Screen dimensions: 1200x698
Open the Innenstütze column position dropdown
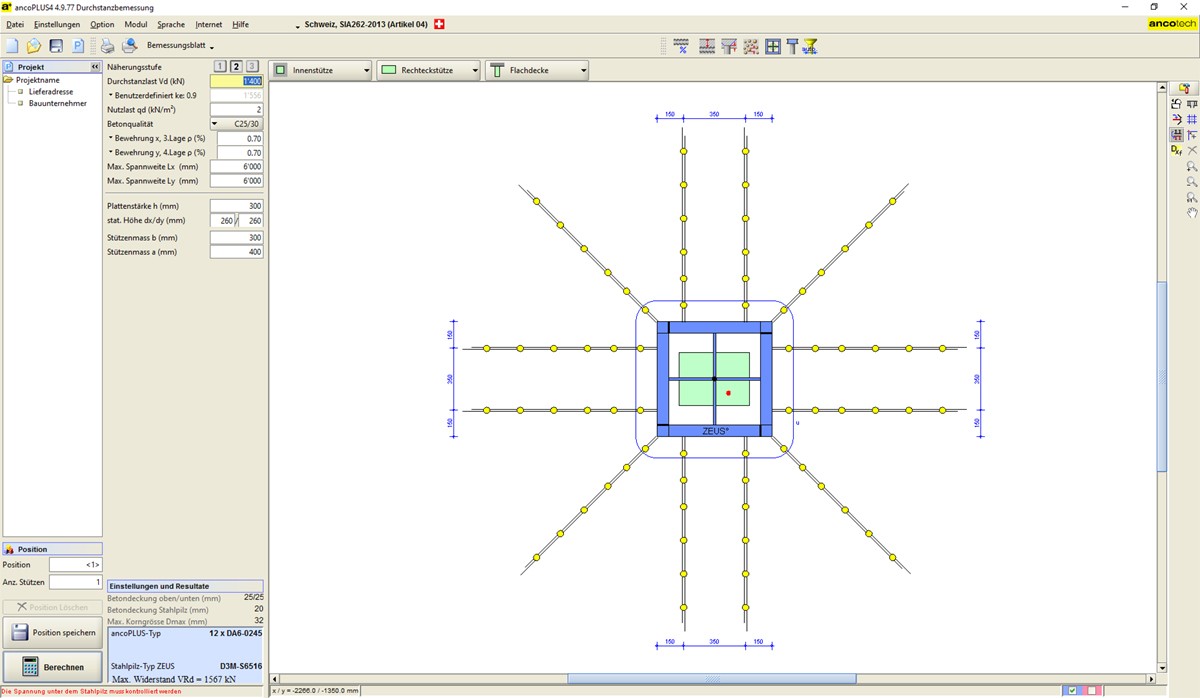pos(322,70)
